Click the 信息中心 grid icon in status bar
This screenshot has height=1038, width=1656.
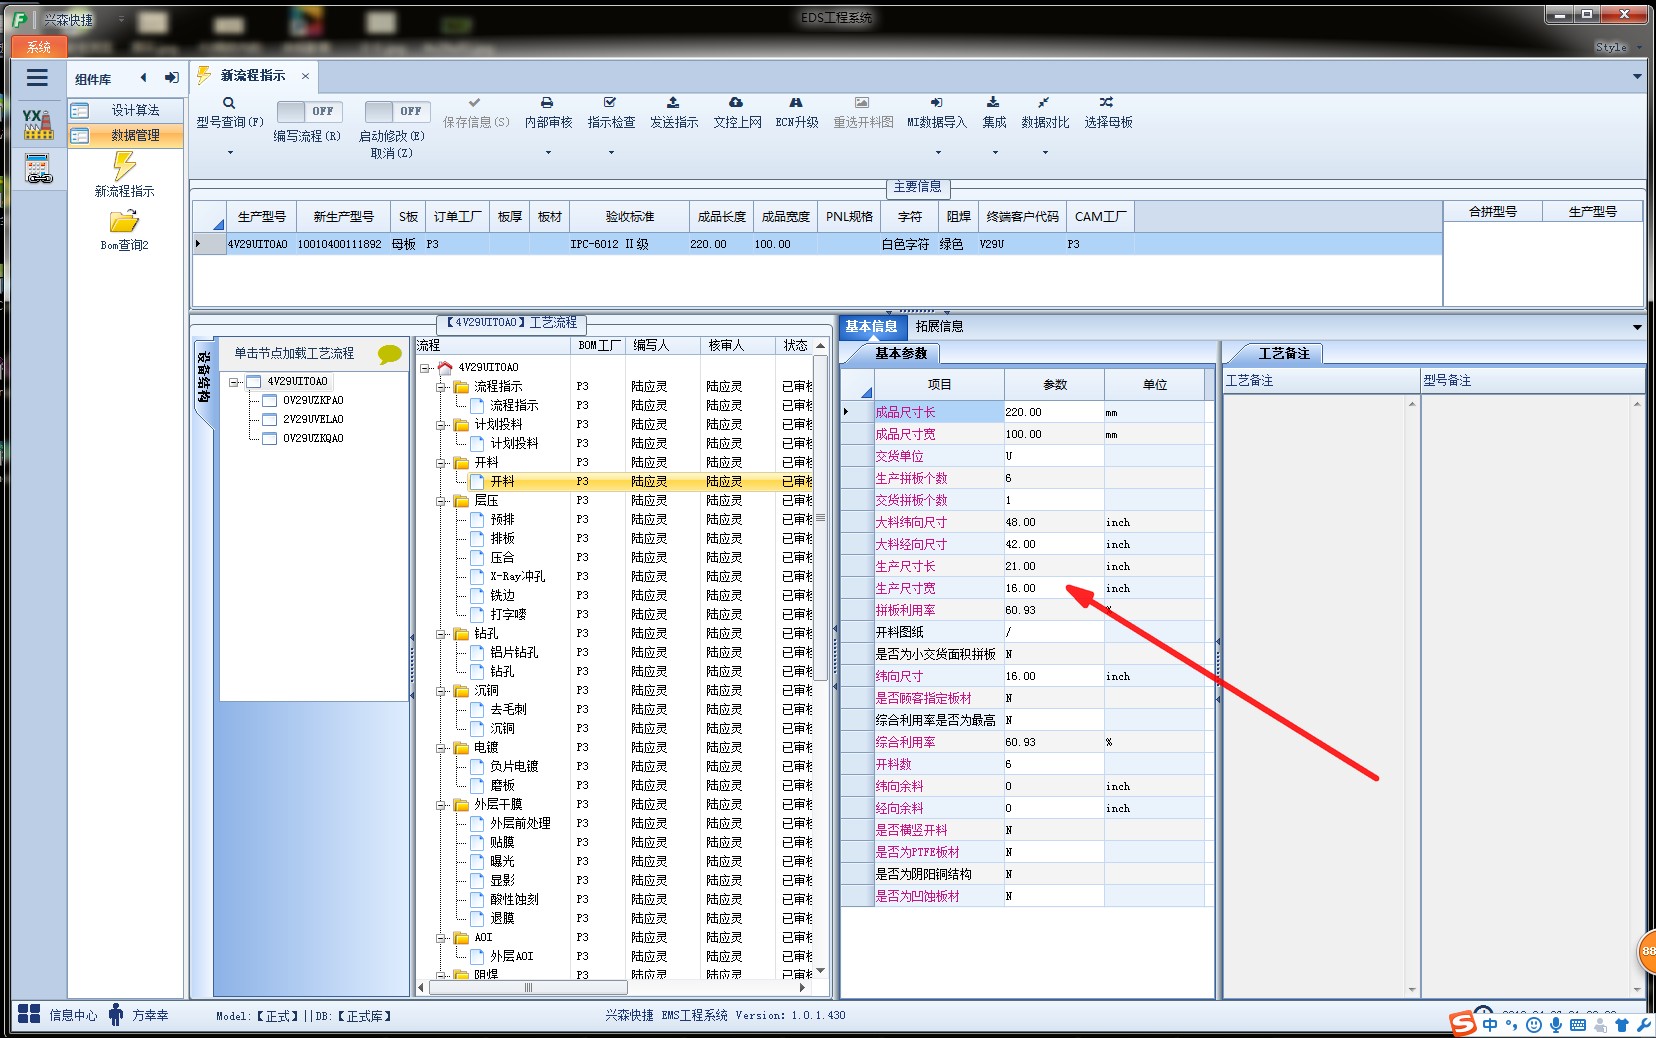pos(29,1014)
